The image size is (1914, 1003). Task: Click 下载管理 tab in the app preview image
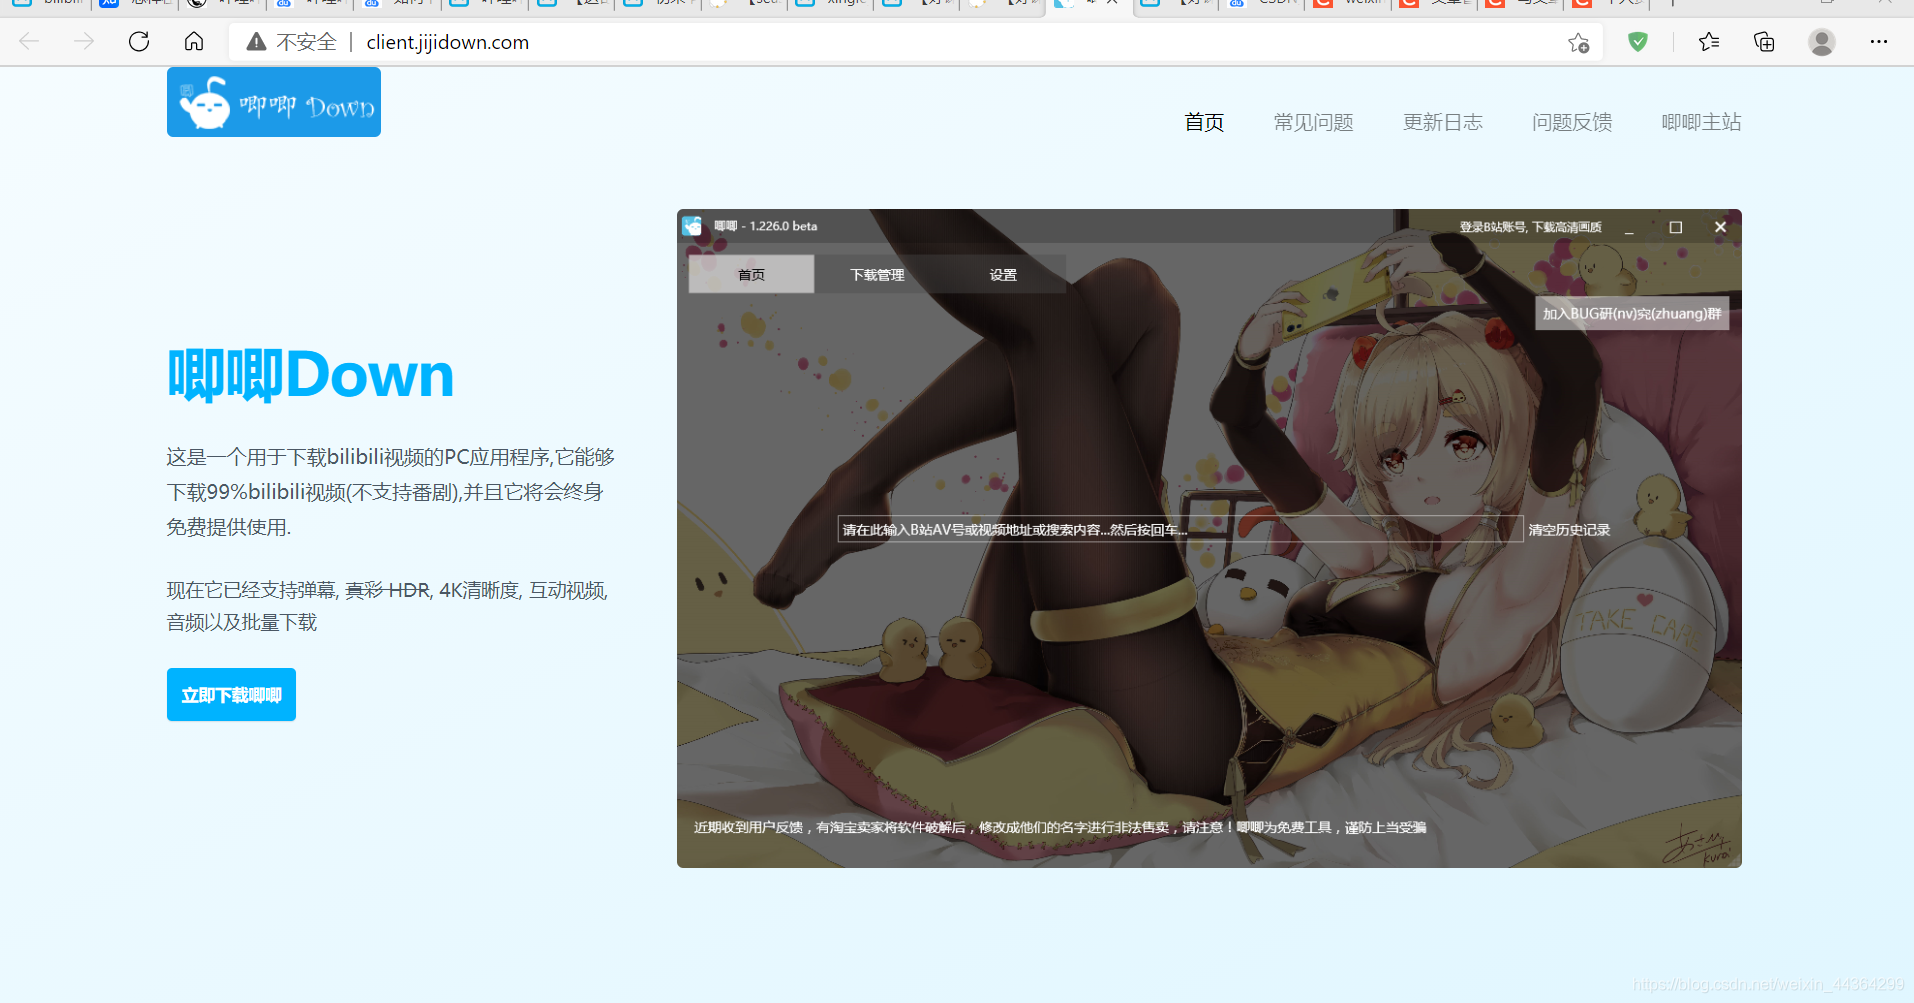[x=877, y=274]
